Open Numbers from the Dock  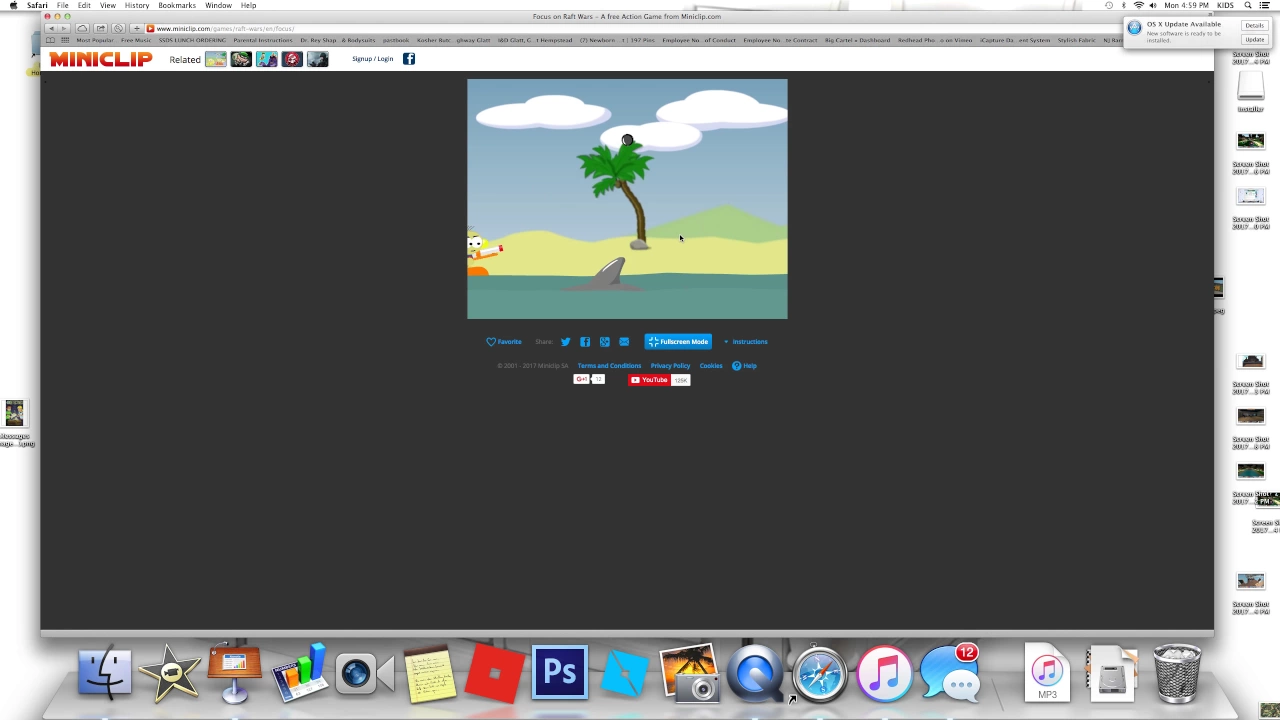pos(300,671)
